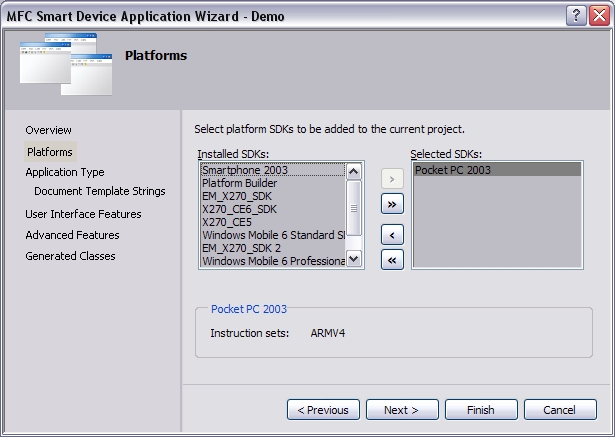Click the Previous button

point(323,410)
